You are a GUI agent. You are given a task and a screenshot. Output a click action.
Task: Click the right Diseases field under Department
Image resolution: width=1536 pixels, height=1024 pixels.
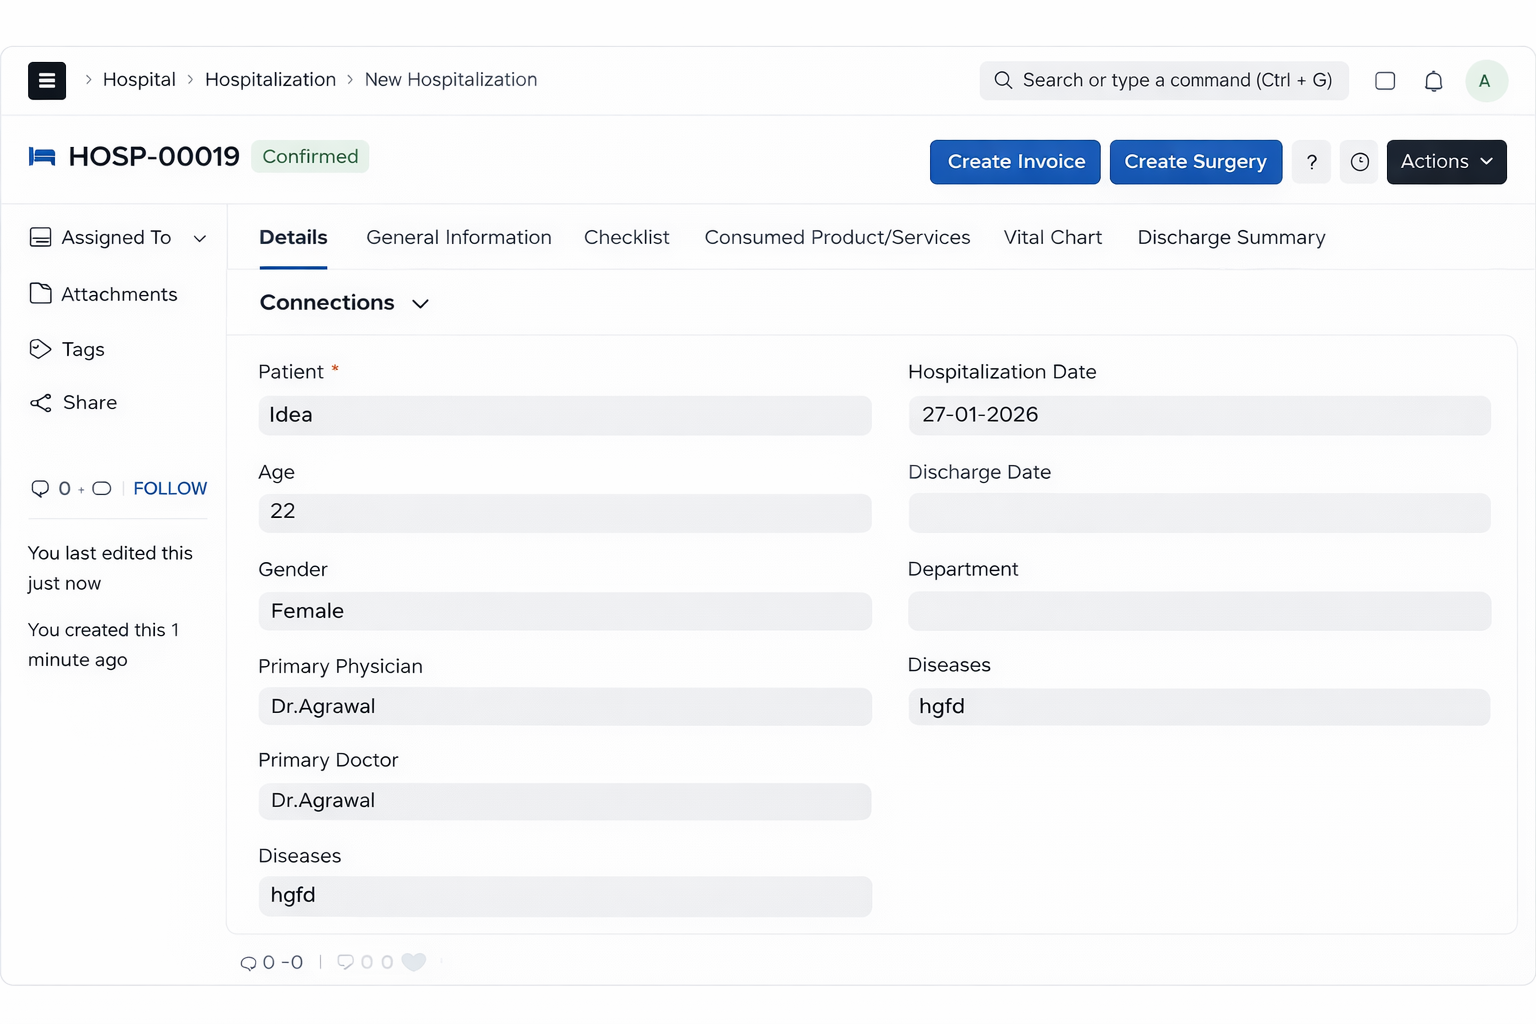click(x=1199, y=707)
